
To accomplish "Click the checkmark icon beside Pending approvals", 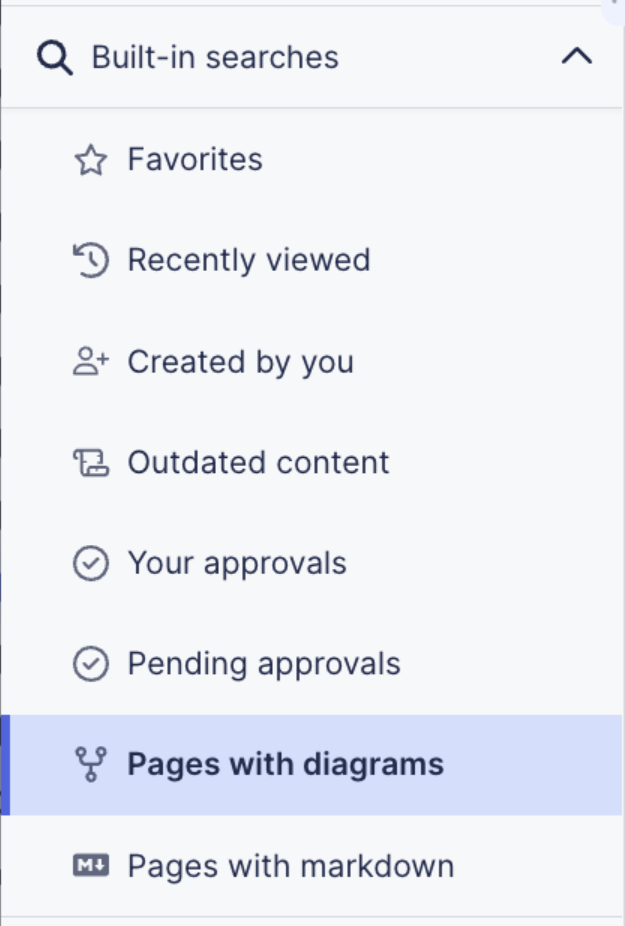I will click(x=90, y=663).
